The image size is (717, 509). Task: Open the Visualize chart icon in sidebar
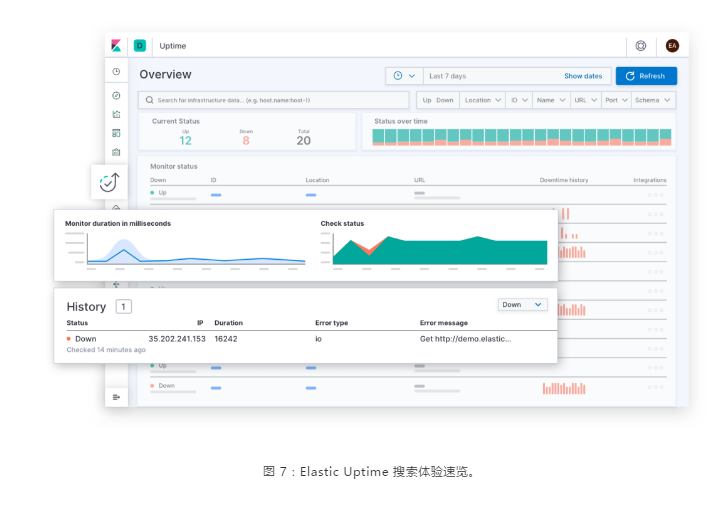pos(116,114)
